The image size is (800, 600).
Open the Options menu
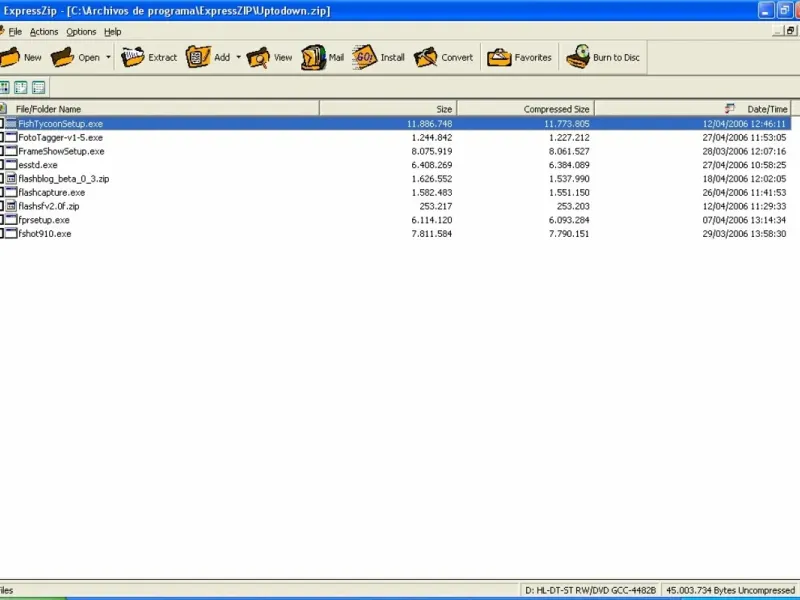pyautogui.click(x=81, y=32)
